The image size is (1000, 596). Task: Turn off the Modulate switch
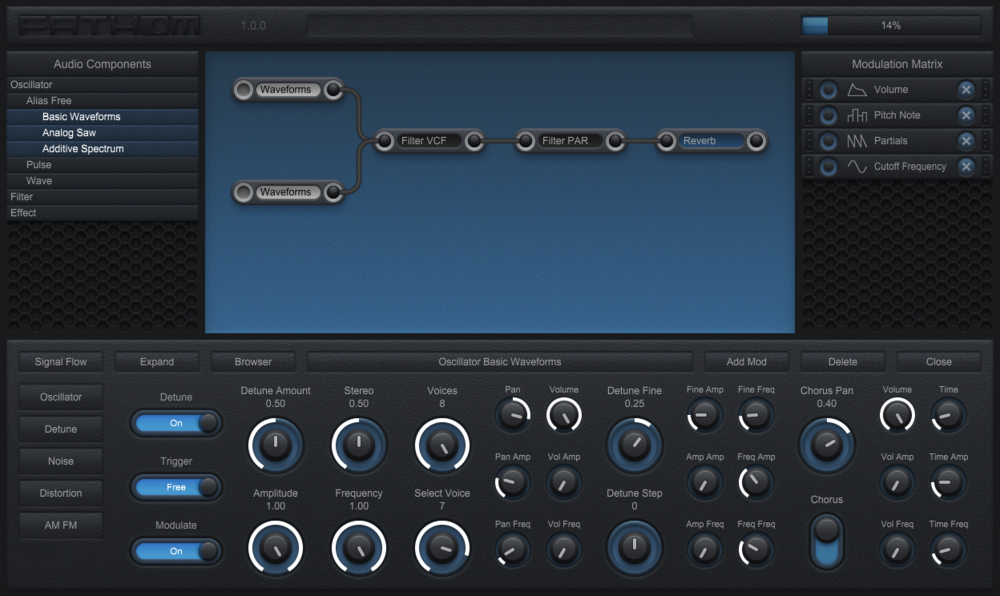pyautogui.click(x=176, y=551)
